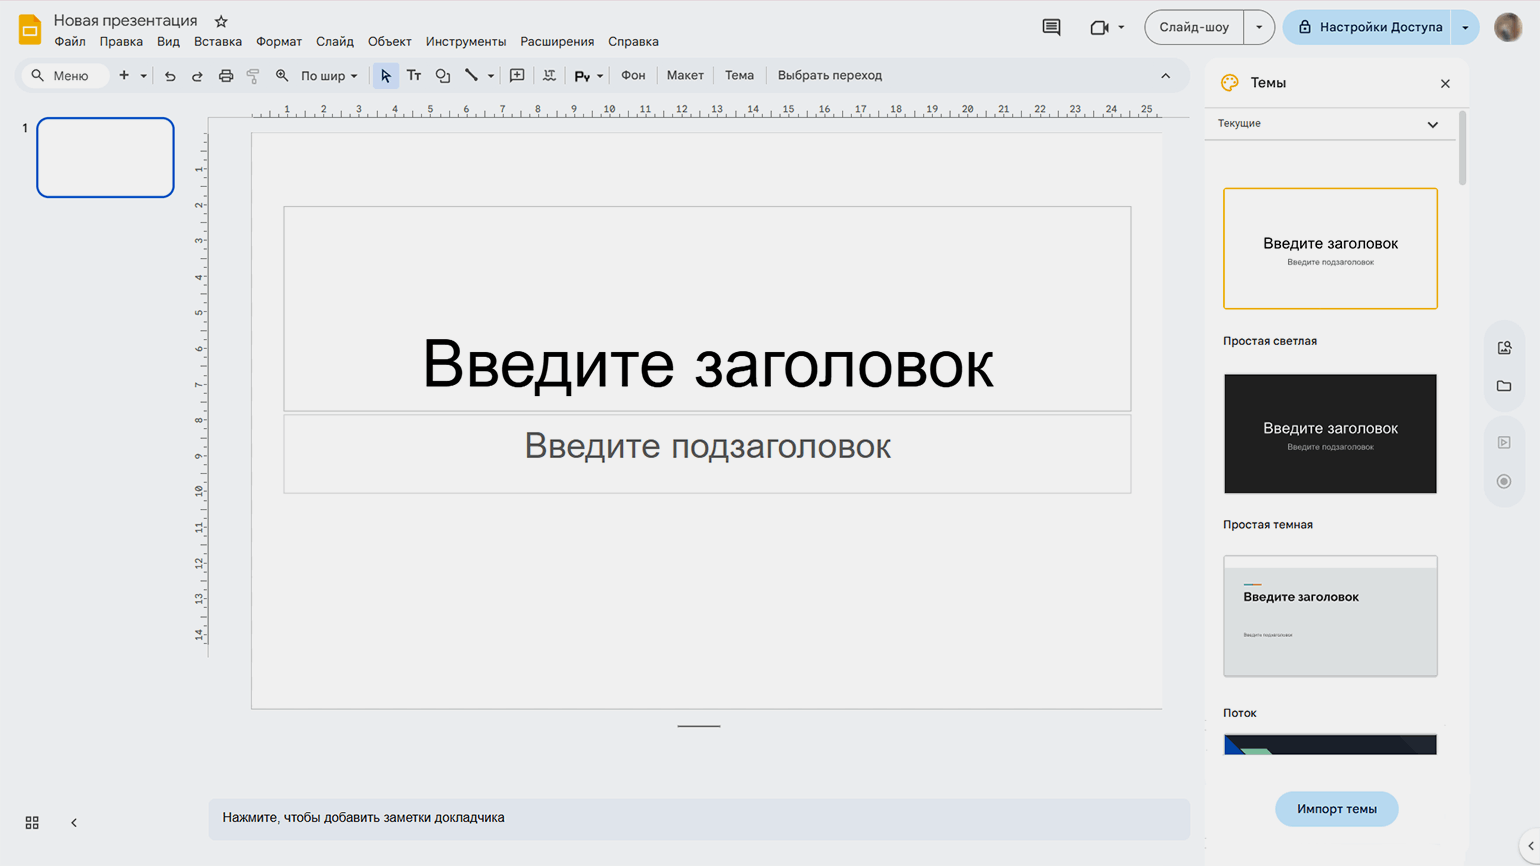This screenshot has height=866, width=1540.
Task: Open grid view of slides
Action: coord(32,822)
